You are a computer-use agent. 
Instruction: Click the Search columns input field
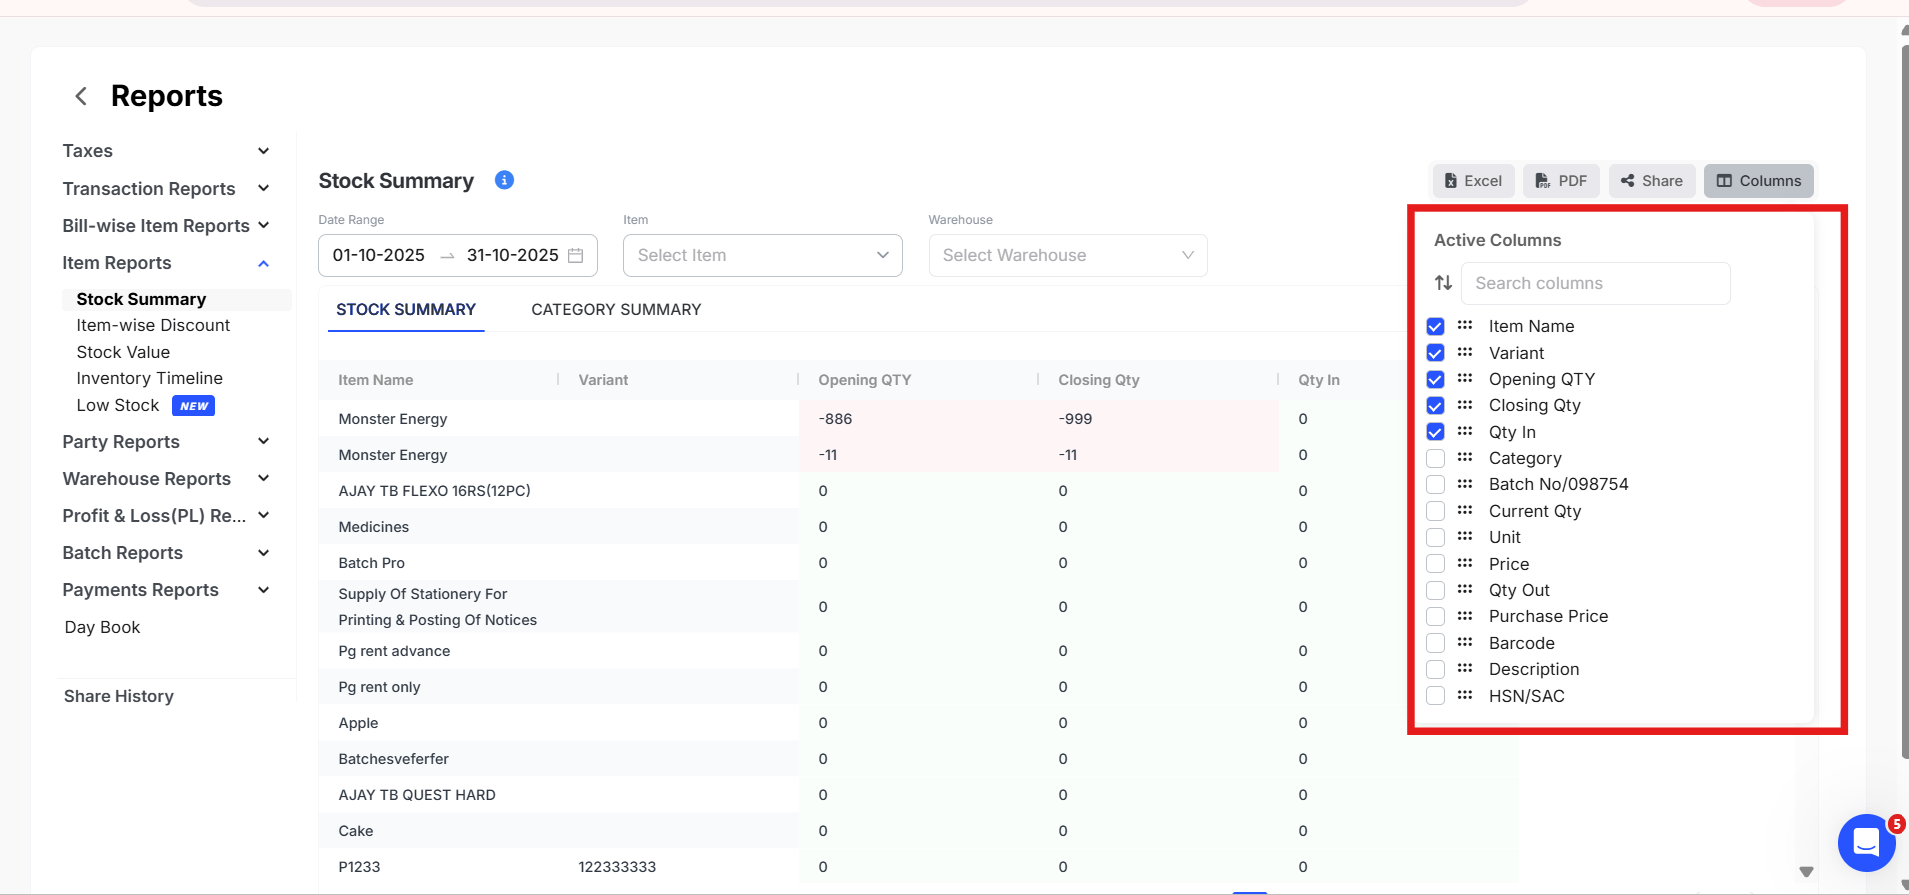1595,284
